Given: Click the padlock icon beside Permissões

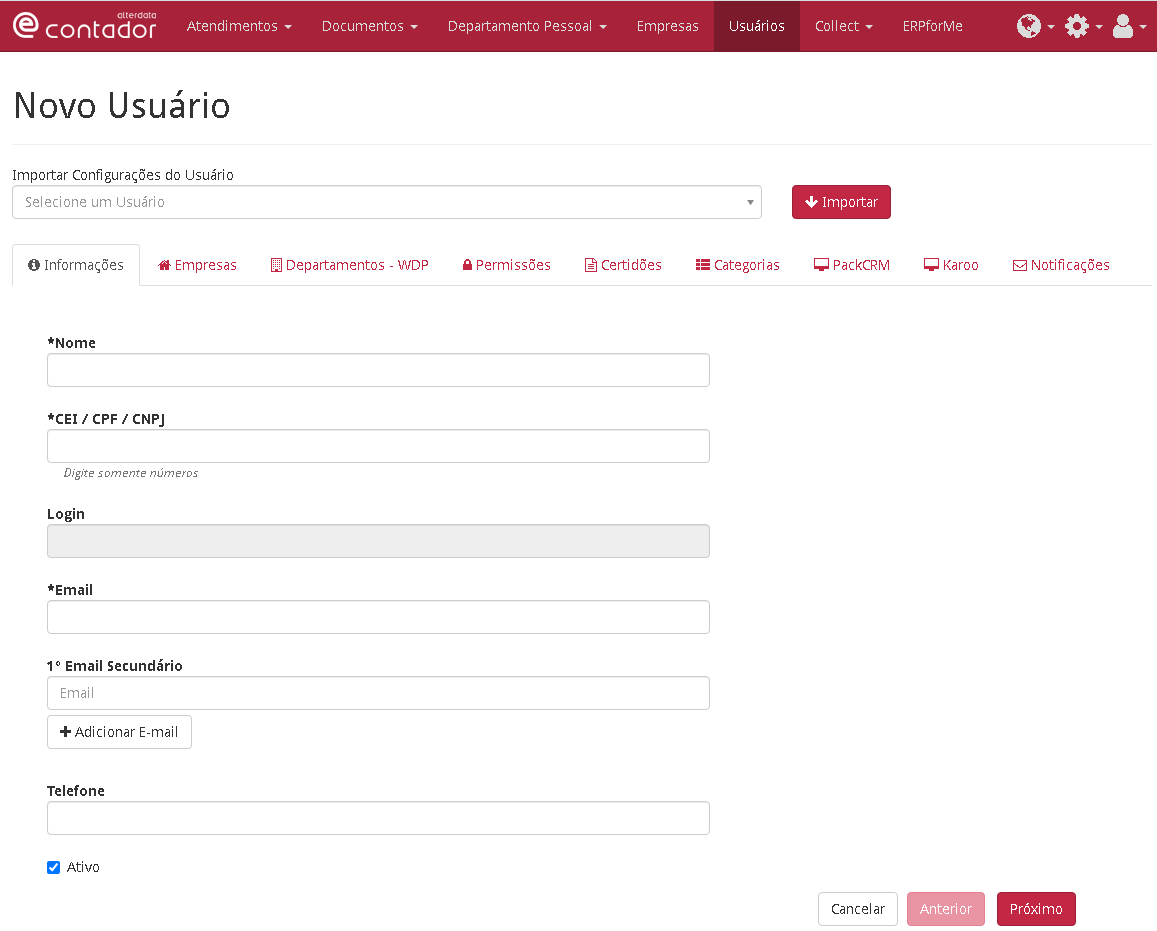Looking at the screenshot, I should [x=467, y=265].
